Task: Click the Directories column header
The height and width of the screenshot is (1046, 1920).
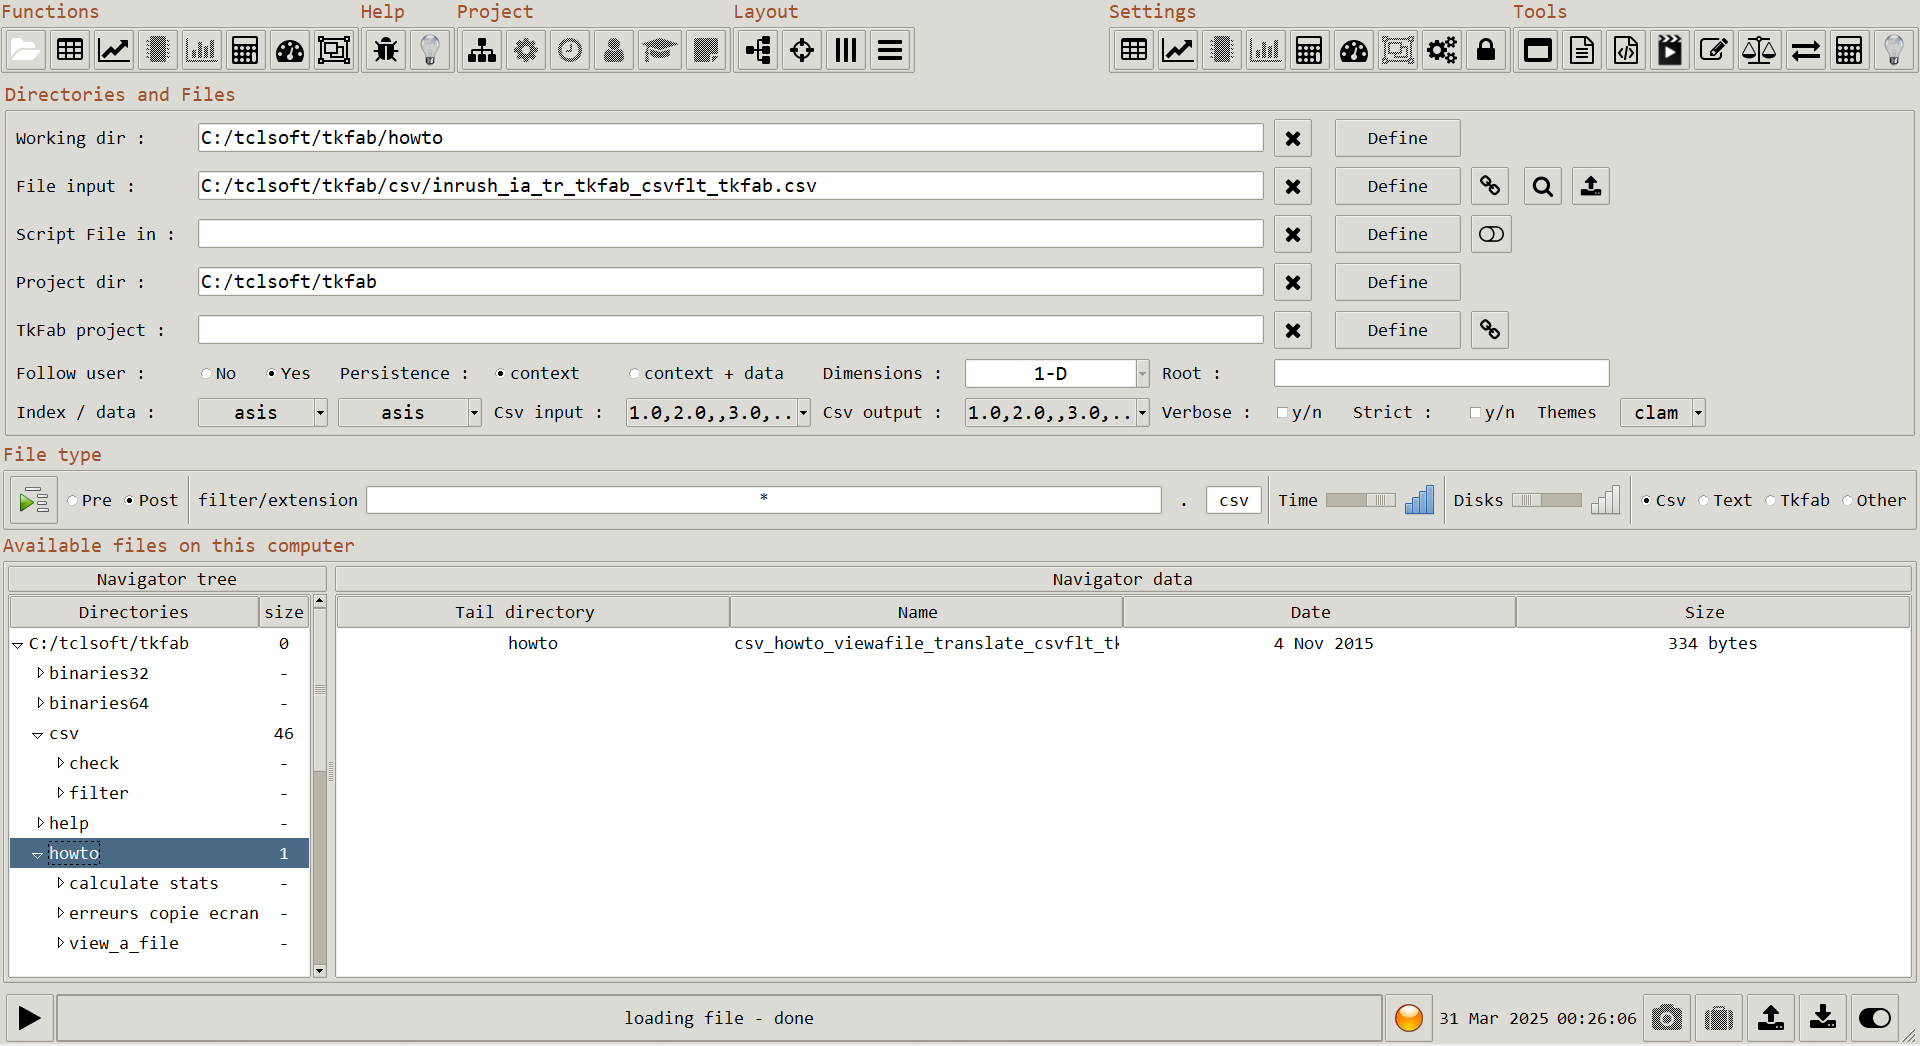Action: click(x=133, y=612)
